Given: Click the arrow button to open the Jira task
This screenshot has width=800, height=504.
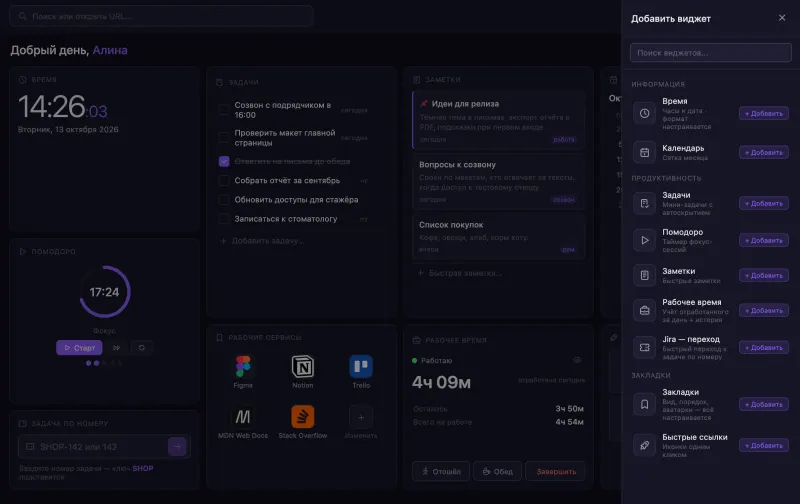Looking at the screenshot, I should pos(177,447).
